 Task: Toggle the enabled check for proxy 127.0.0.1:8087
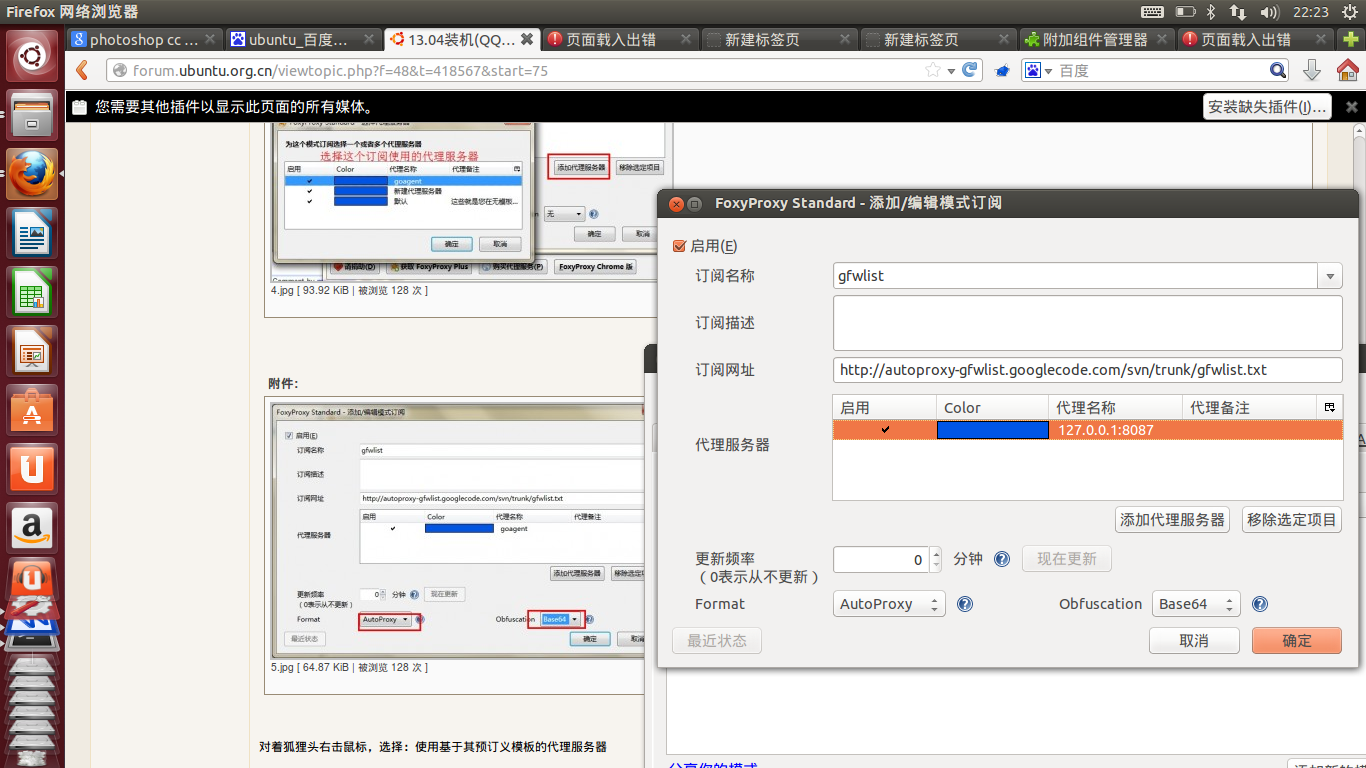click(x=885, y=430)
